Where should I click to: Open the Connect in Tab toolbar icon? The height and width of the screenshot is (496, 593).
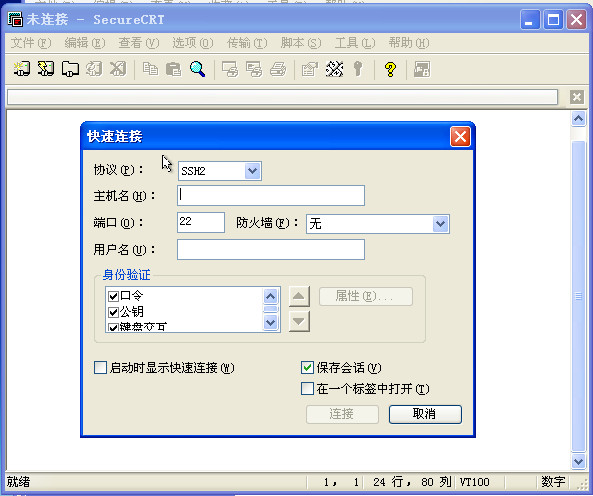click(x=70, y=69)
